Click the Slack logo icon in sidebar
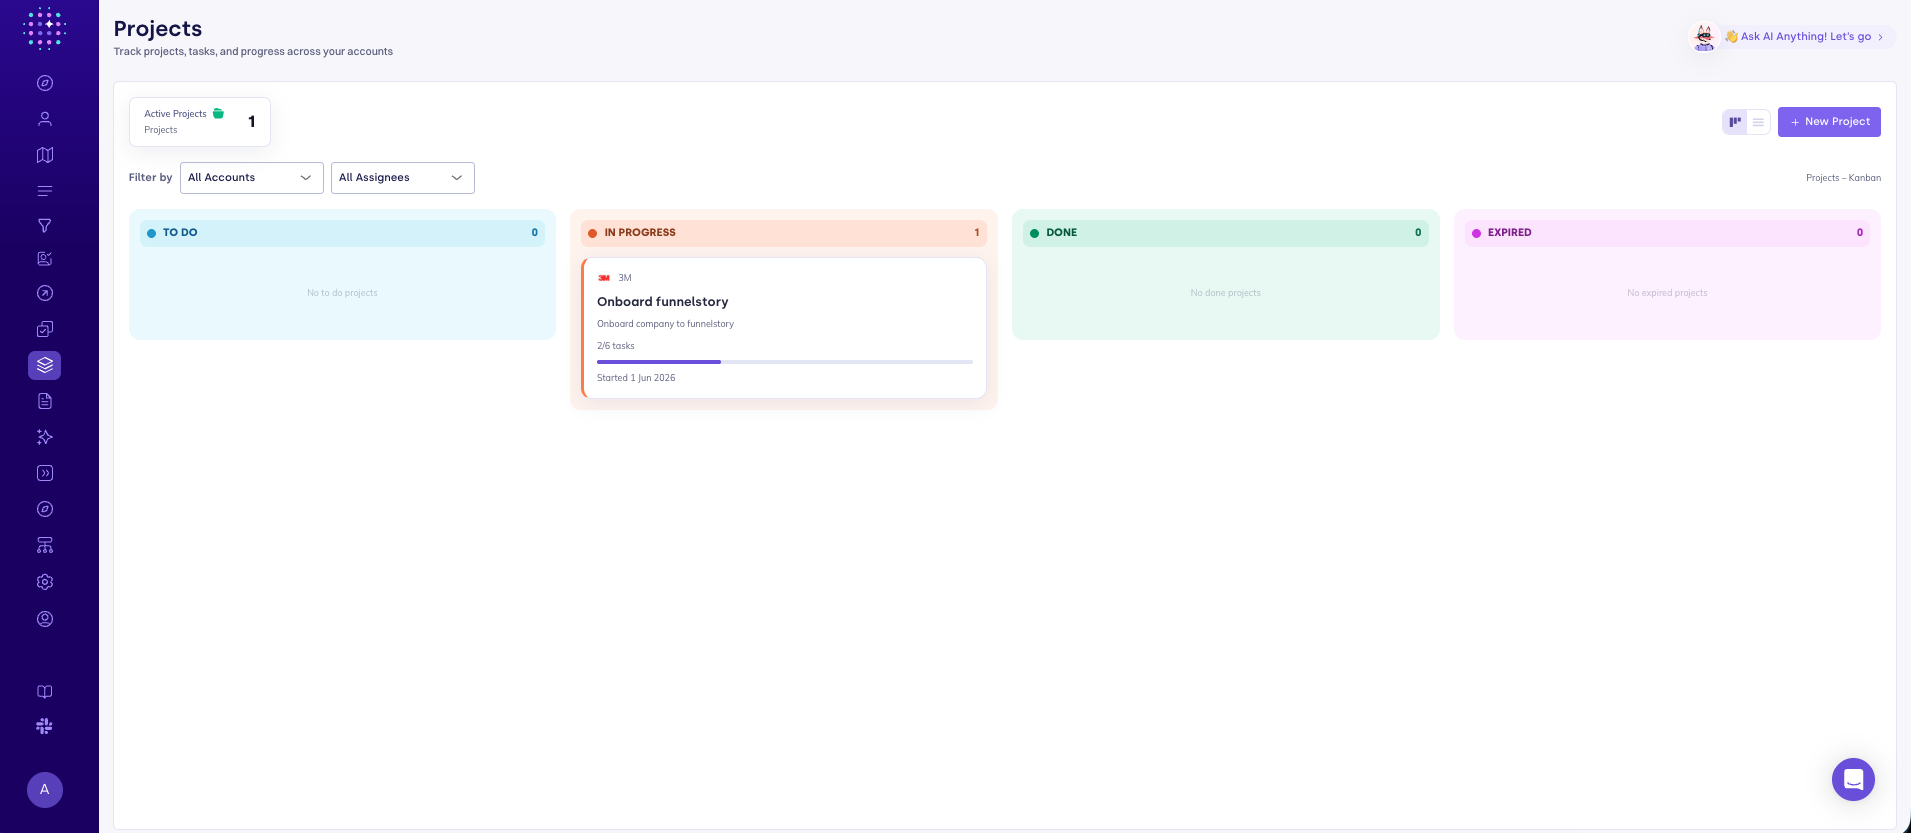The width and height of the screenshot is (1911, 833). (45, 726)
